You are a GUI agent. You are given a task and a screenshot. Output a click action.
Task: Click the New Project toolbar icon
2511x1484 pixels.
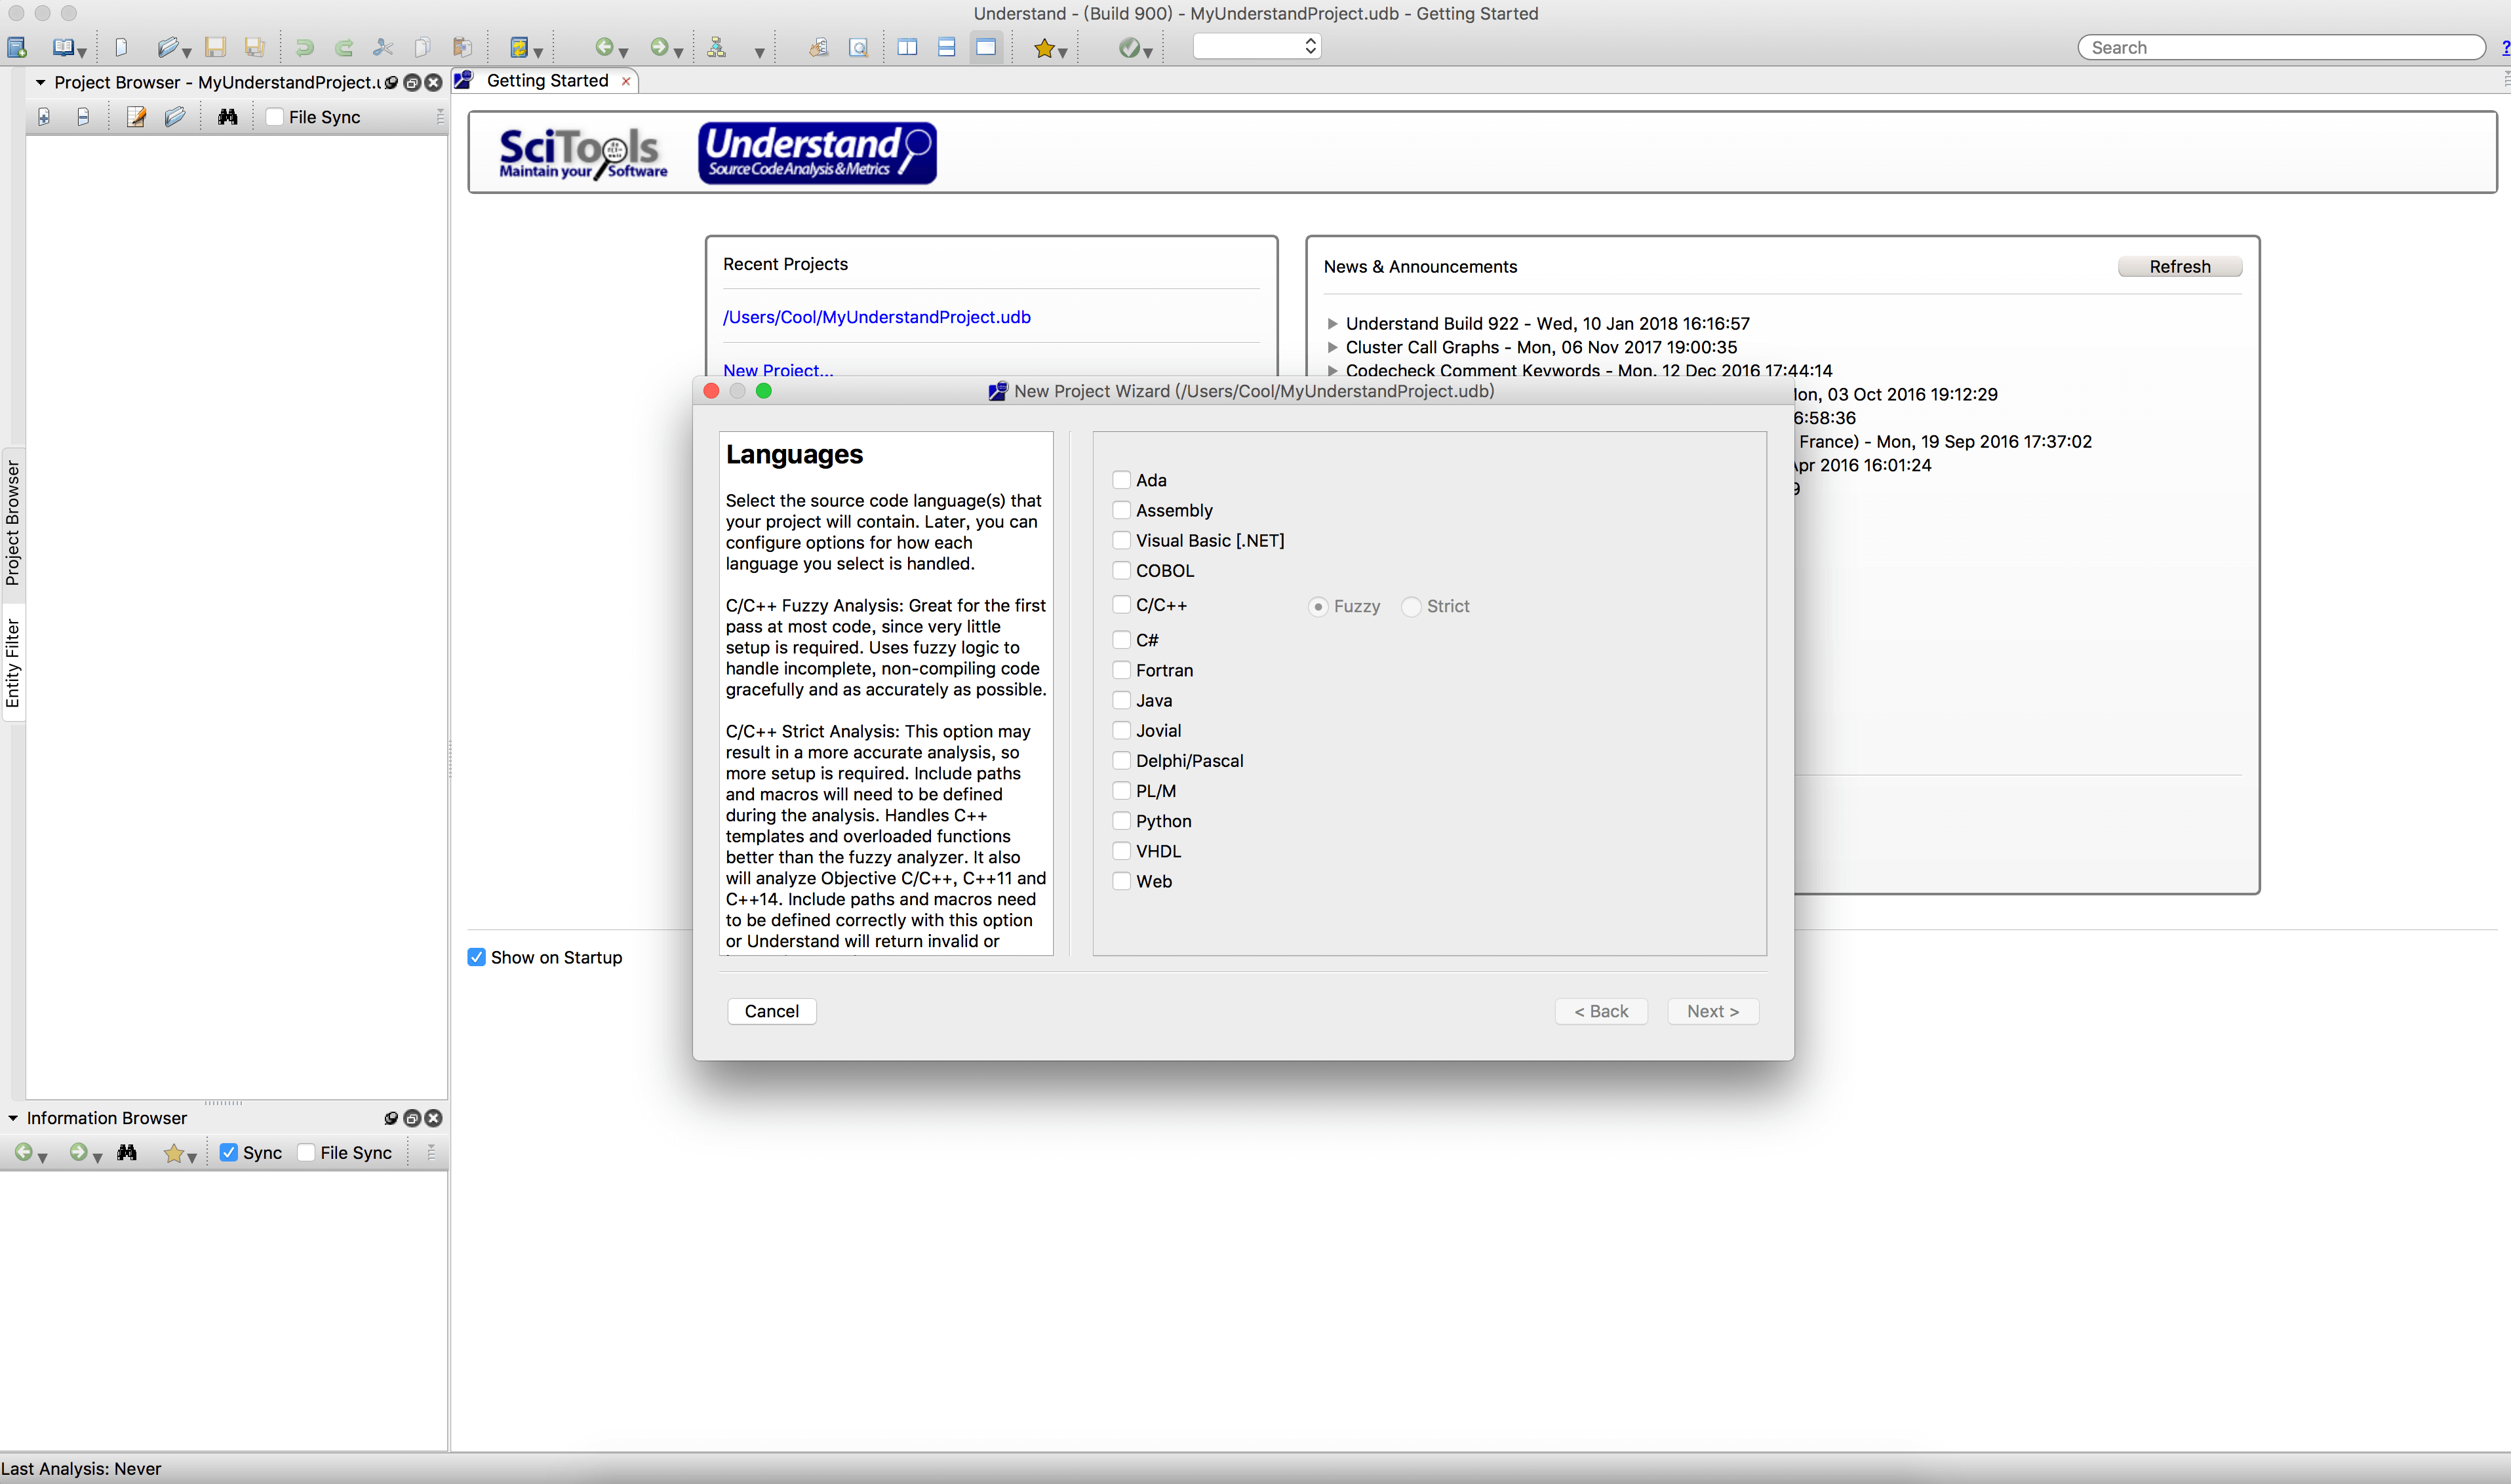17,47
